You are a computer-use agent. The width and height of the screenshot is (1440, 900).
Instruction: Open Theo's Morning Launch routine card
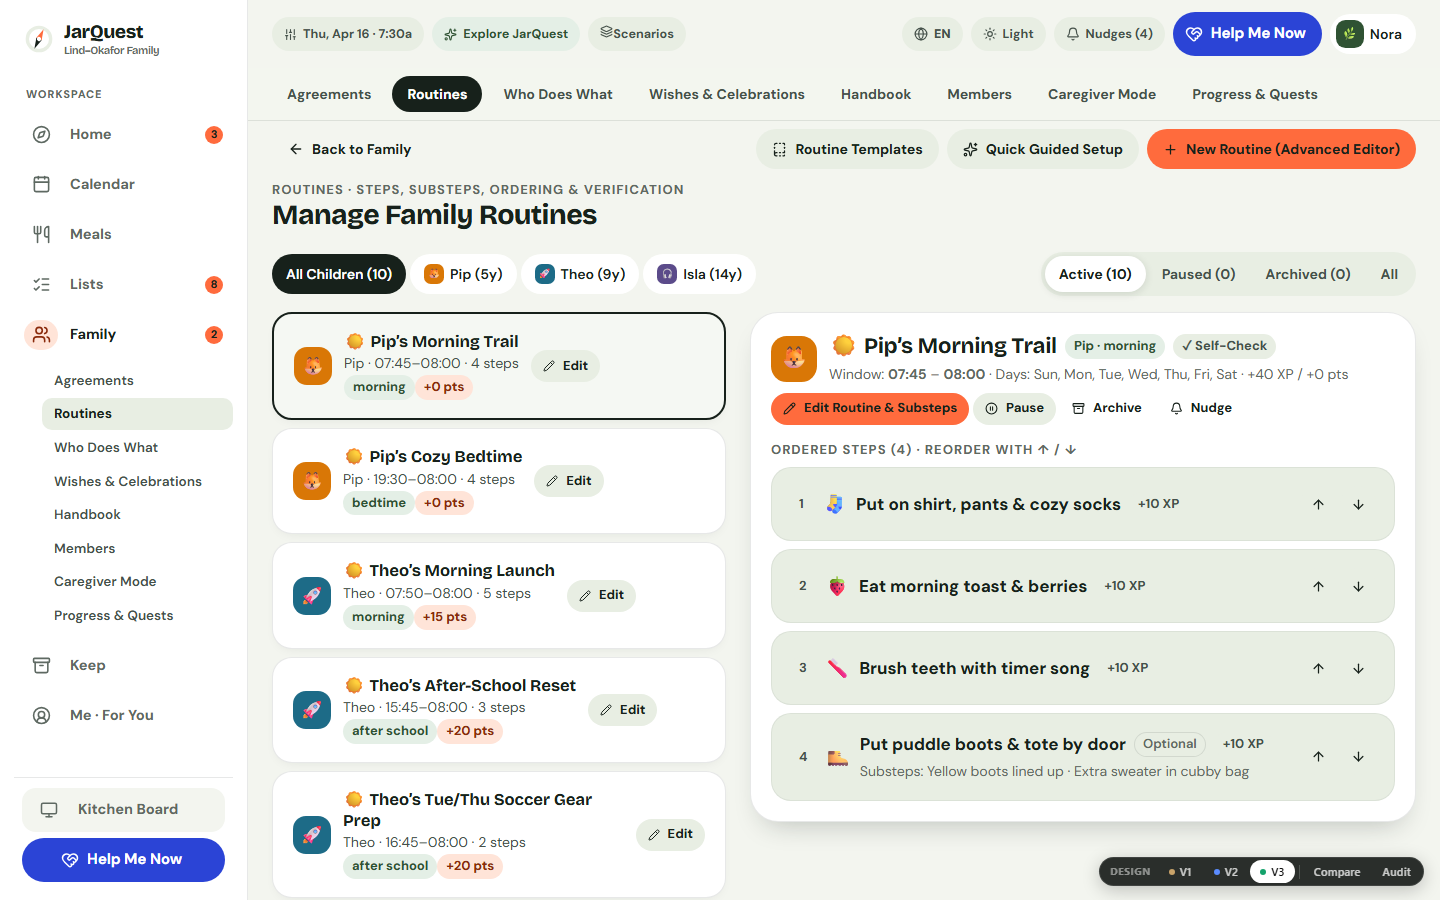[x=498, y=596]
